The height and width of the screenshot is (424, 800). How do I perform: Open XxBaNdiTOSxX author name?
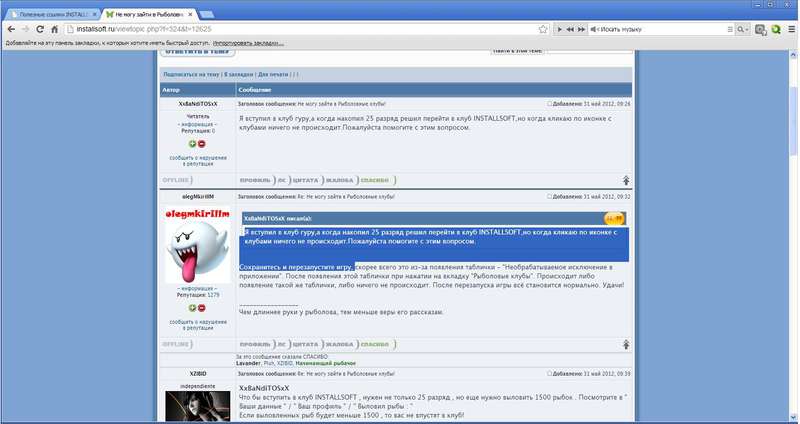click(x=198, y=104)
